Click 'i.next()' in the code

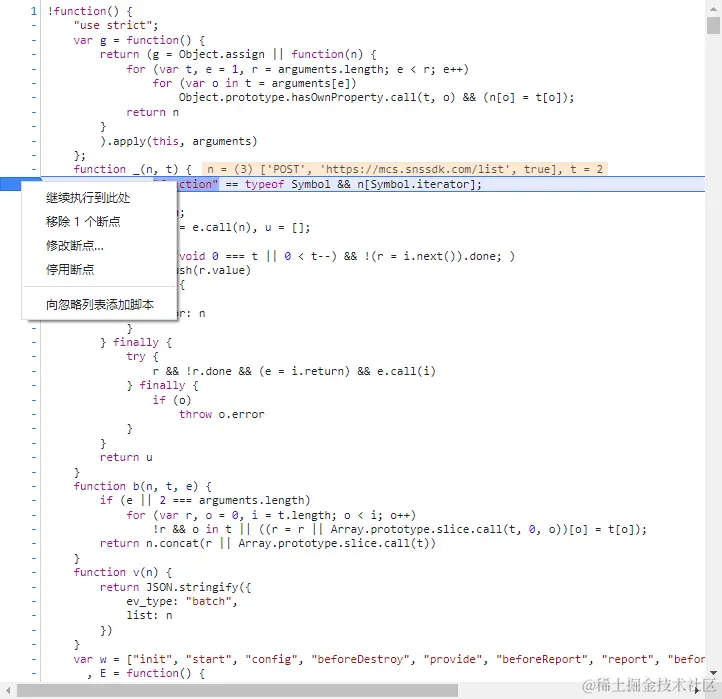point(430,256)
